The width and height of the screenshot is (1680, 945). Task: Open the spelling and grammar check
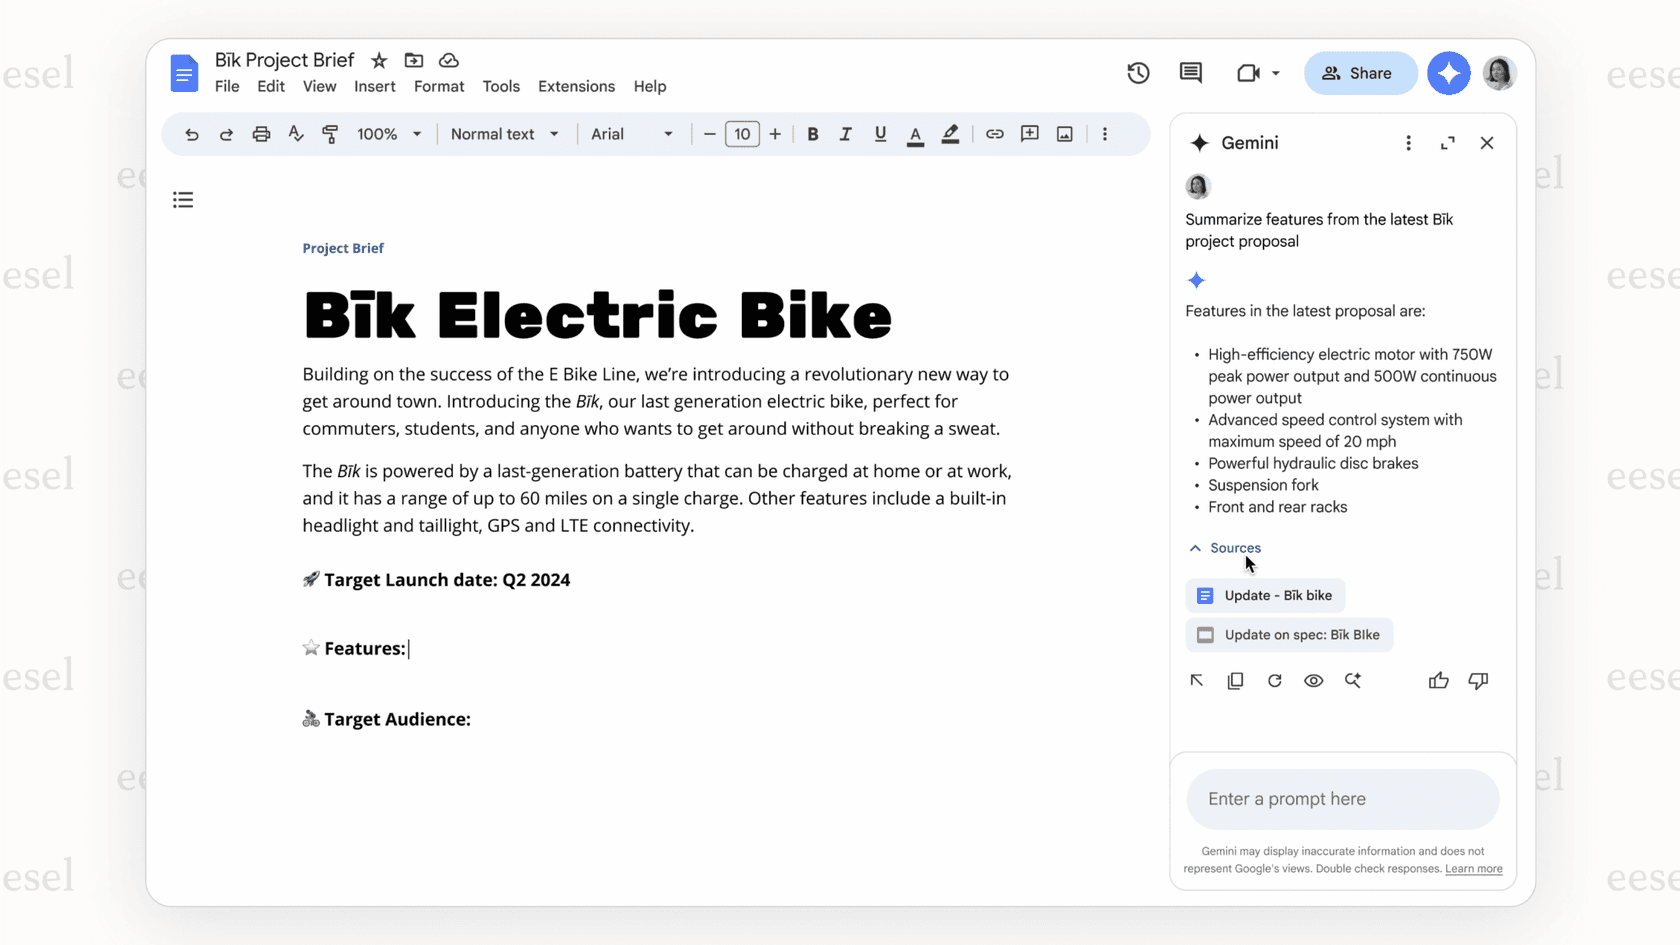(295, 133)
